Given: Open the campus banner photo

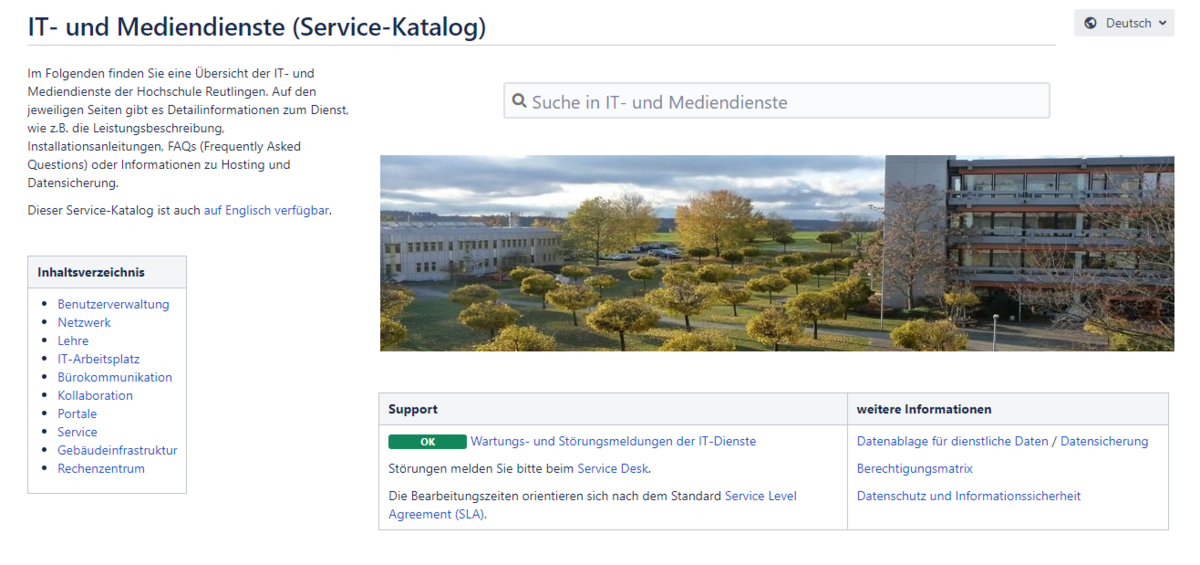Looking at the screenshot, I should click(x=776, y=253).
